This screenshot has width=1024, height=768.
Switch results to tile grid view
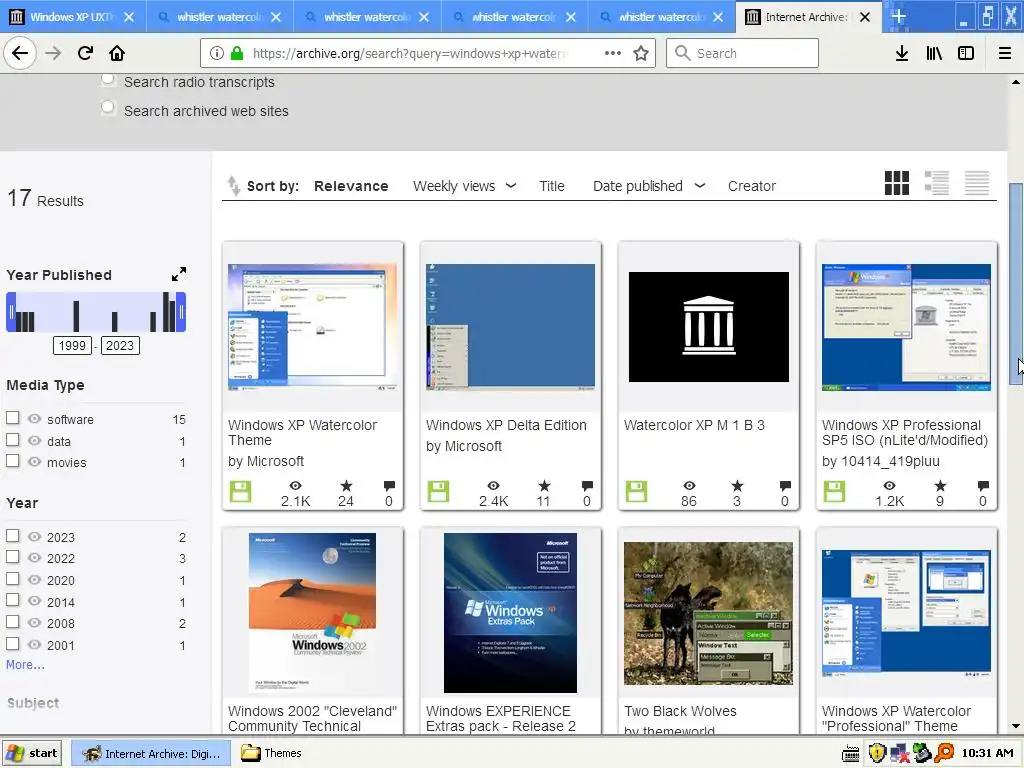tap(897, 183)
